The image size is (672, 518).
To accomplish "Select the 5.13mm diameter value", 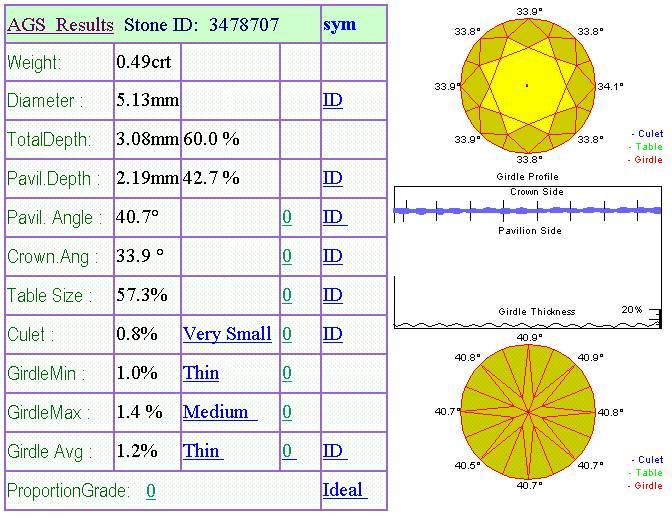I will (147, 100).
